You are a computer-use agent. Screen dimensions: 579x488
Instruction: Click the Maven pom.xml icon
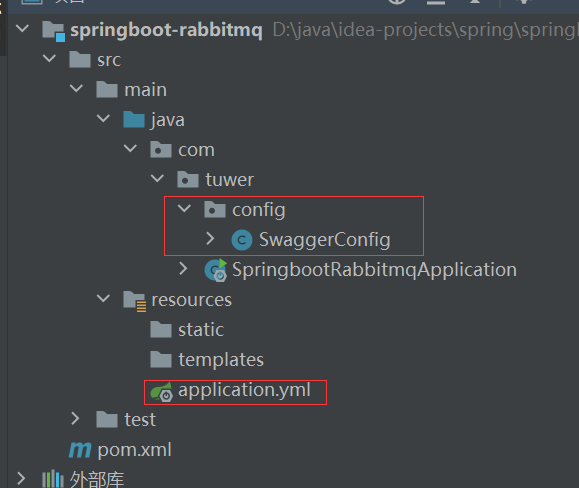[x=80, y=450]
